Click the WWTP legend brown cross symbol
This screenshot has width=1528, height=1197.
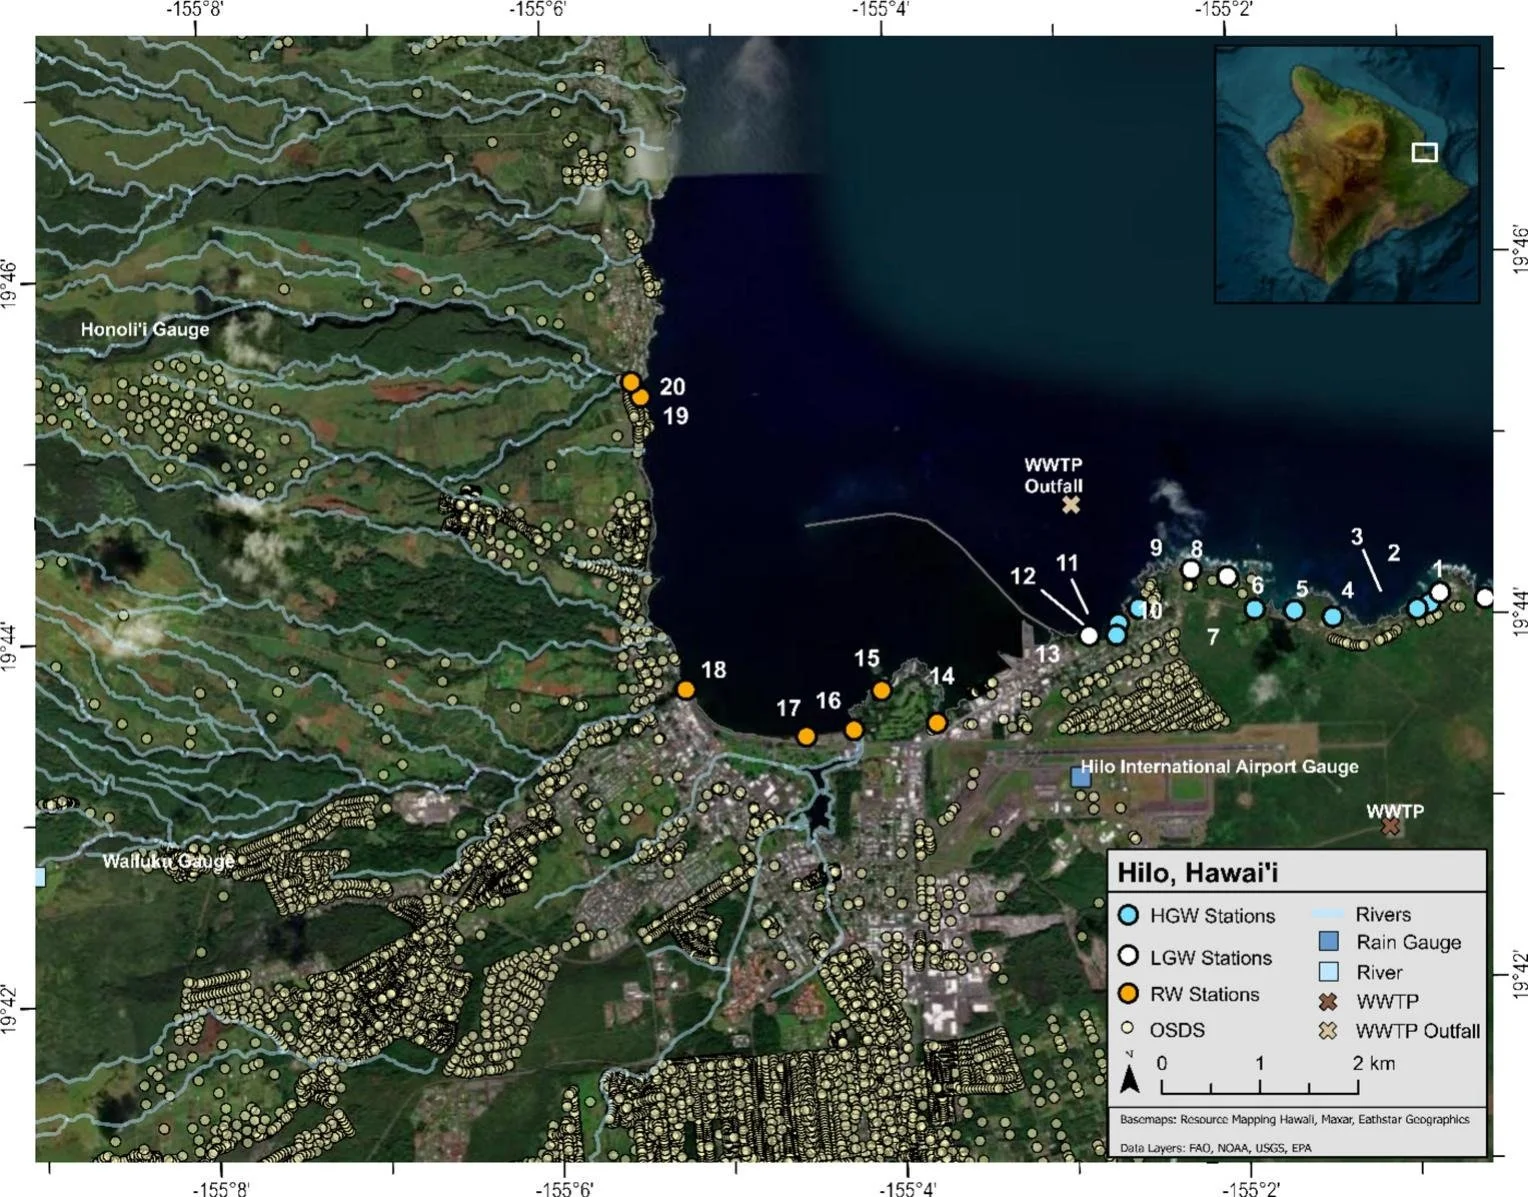(1329, 1001)
